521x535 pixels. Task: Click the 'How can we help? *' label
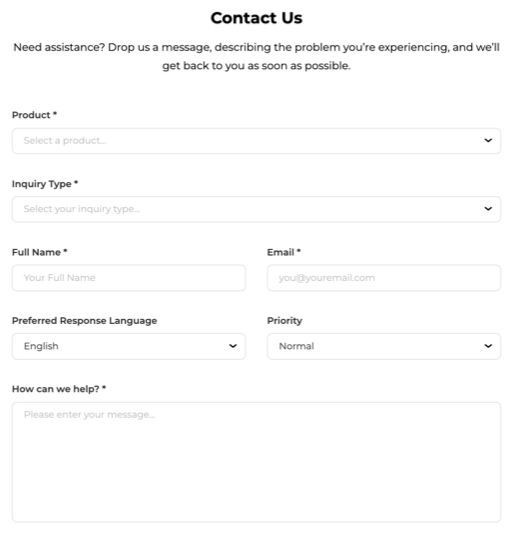[59, 389]
